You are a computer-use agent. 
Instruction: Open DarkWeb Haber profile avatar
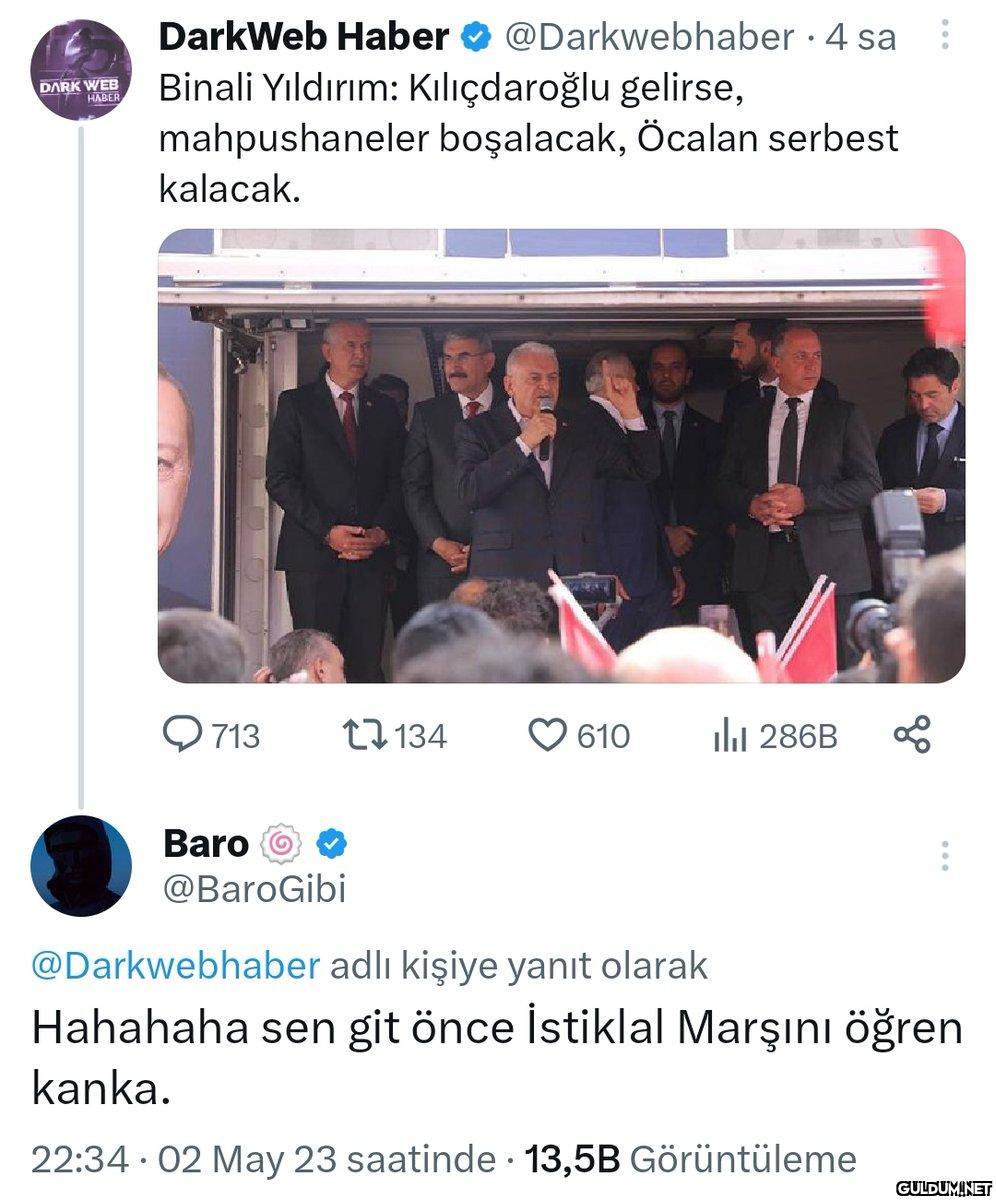[79, 70]
